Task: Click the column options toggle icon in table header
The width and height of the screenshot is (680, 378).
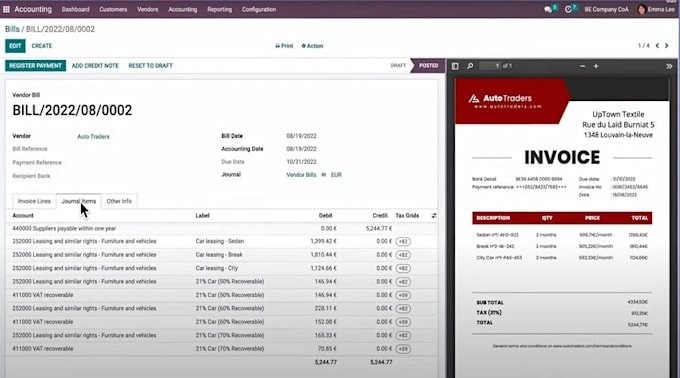Action: point(434,215)
